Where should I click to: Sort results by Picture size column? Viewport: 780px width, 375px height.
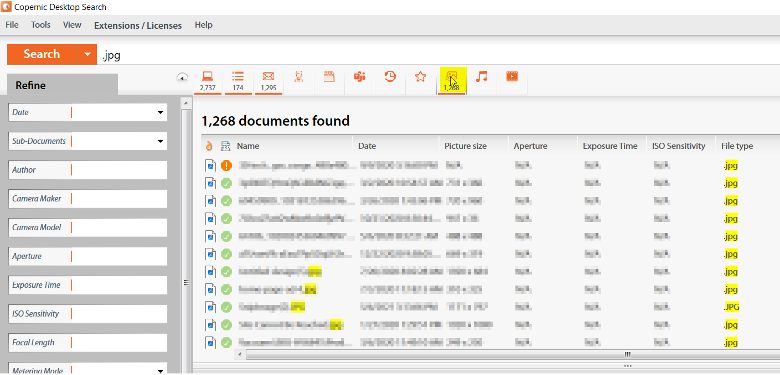point(466,146)
